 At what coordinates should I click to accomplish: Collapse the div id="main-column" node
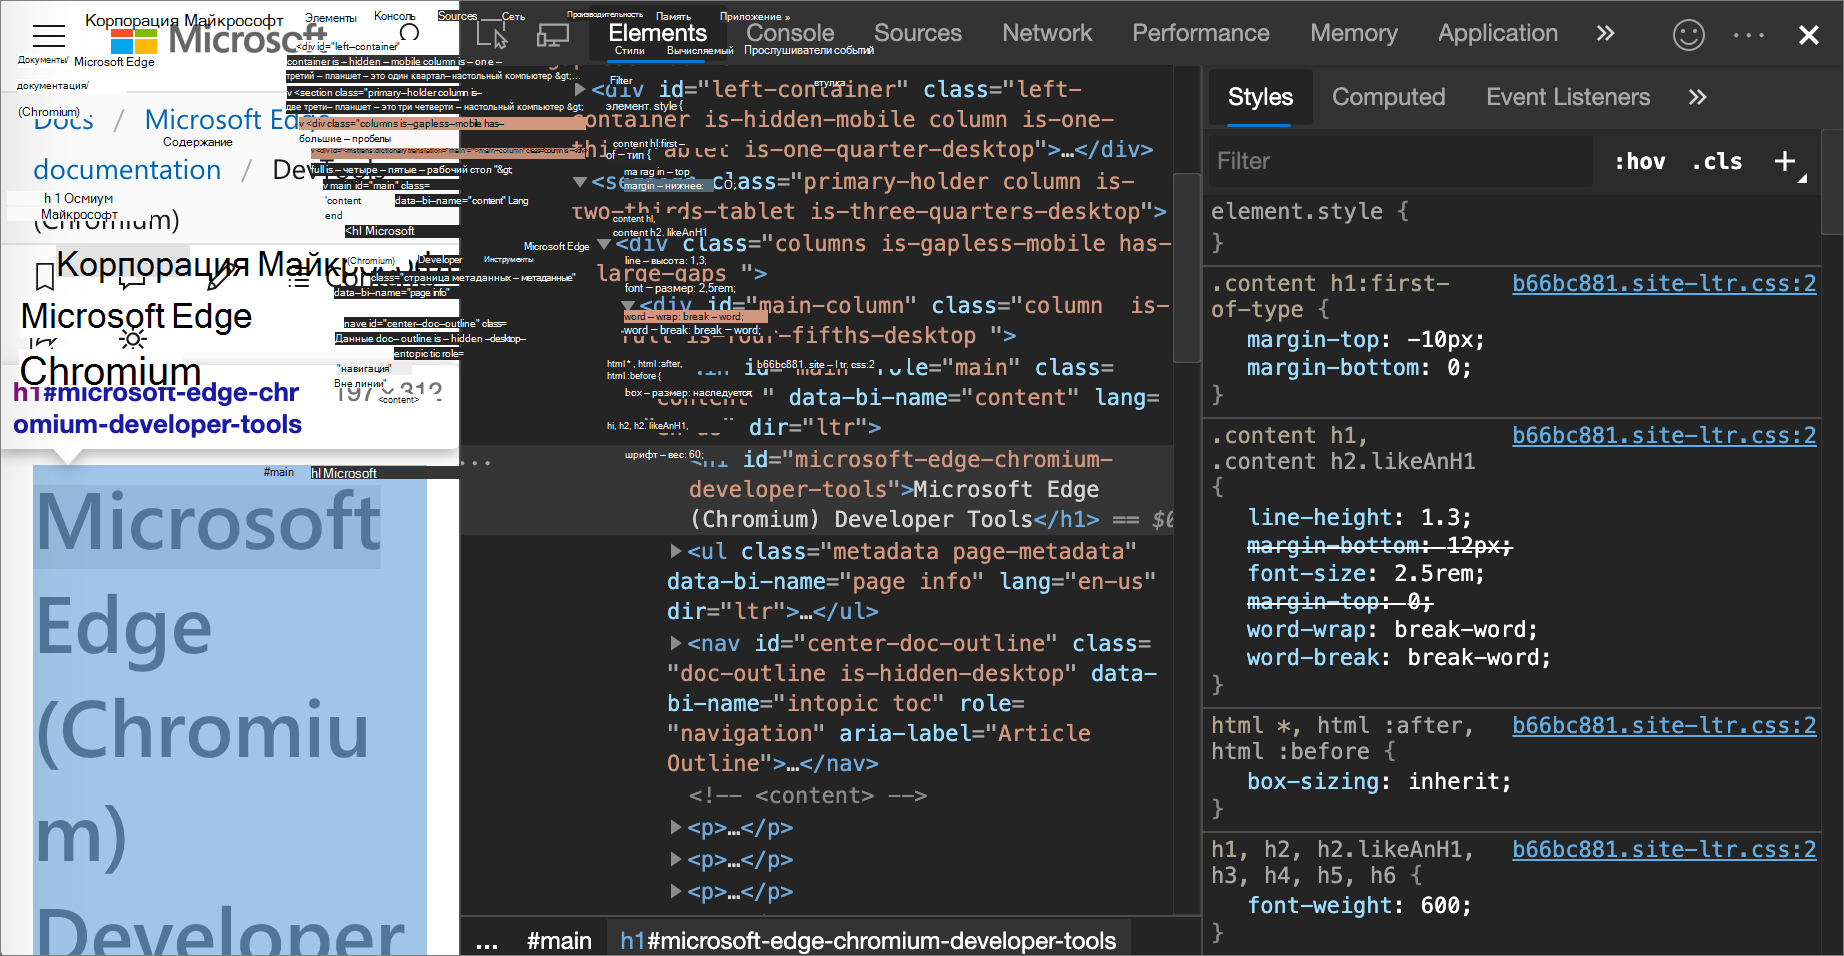pos(628,305)
